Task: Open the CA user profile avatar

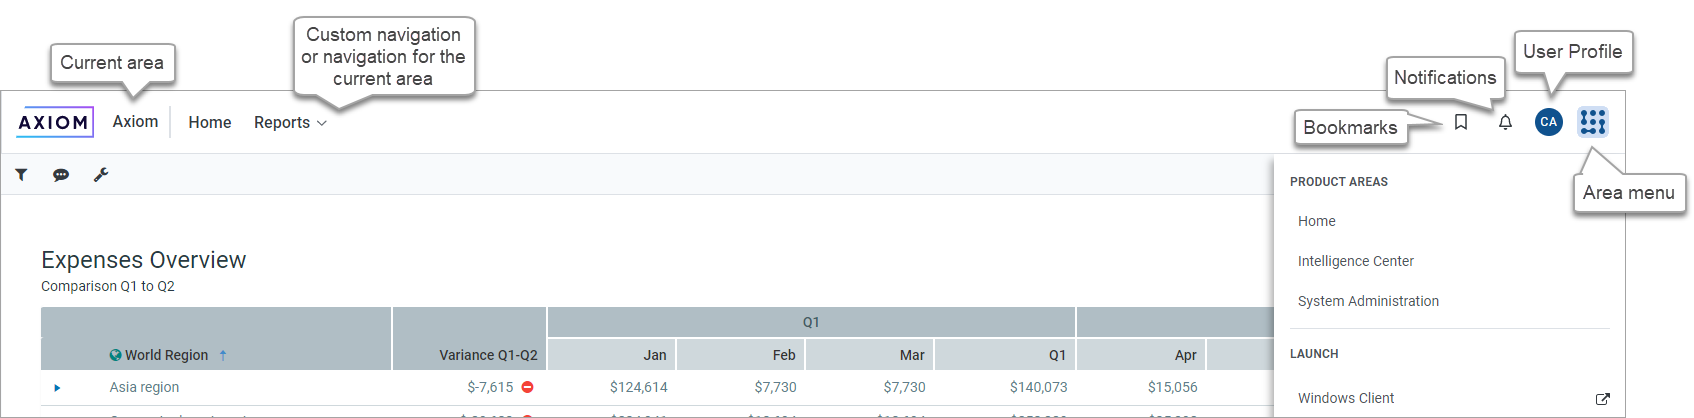Action: (x=1549, y=122)
